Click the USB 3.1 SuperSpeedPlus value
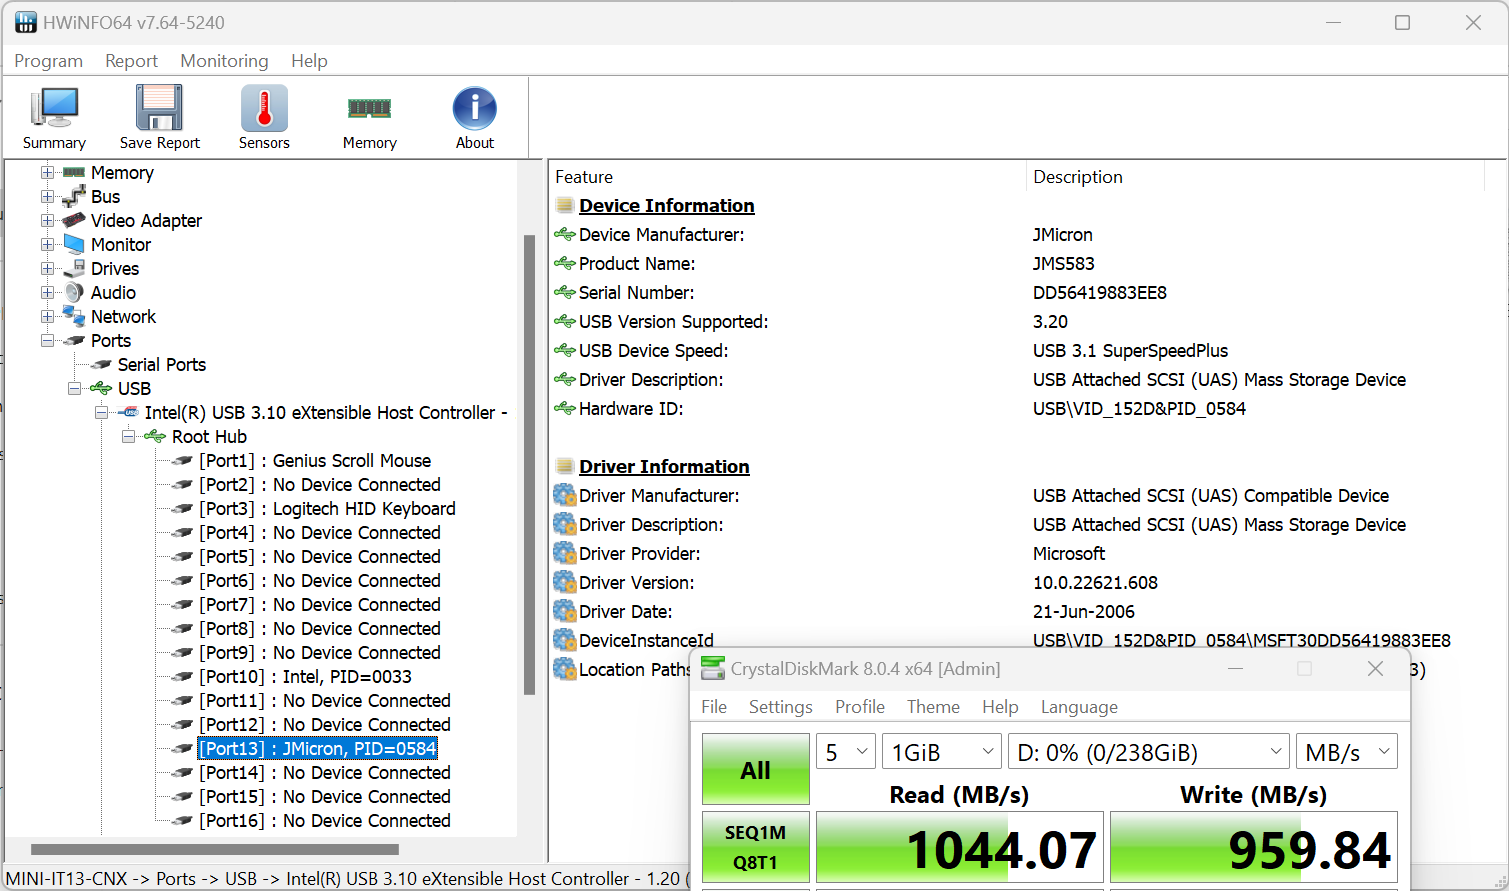Viewport: 1509px width, 891px height. coord(1130,351)
